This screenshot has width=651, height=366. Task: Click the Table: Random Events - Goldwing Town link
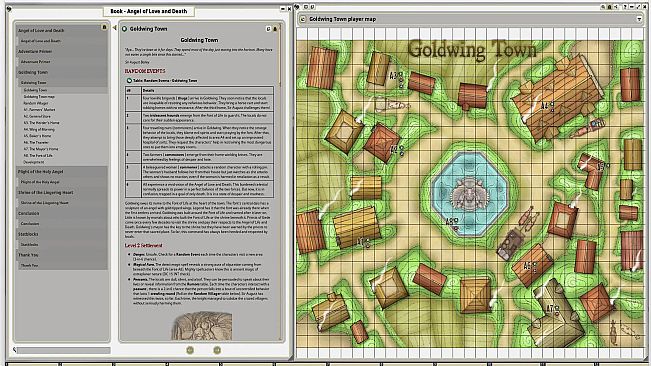165,81
